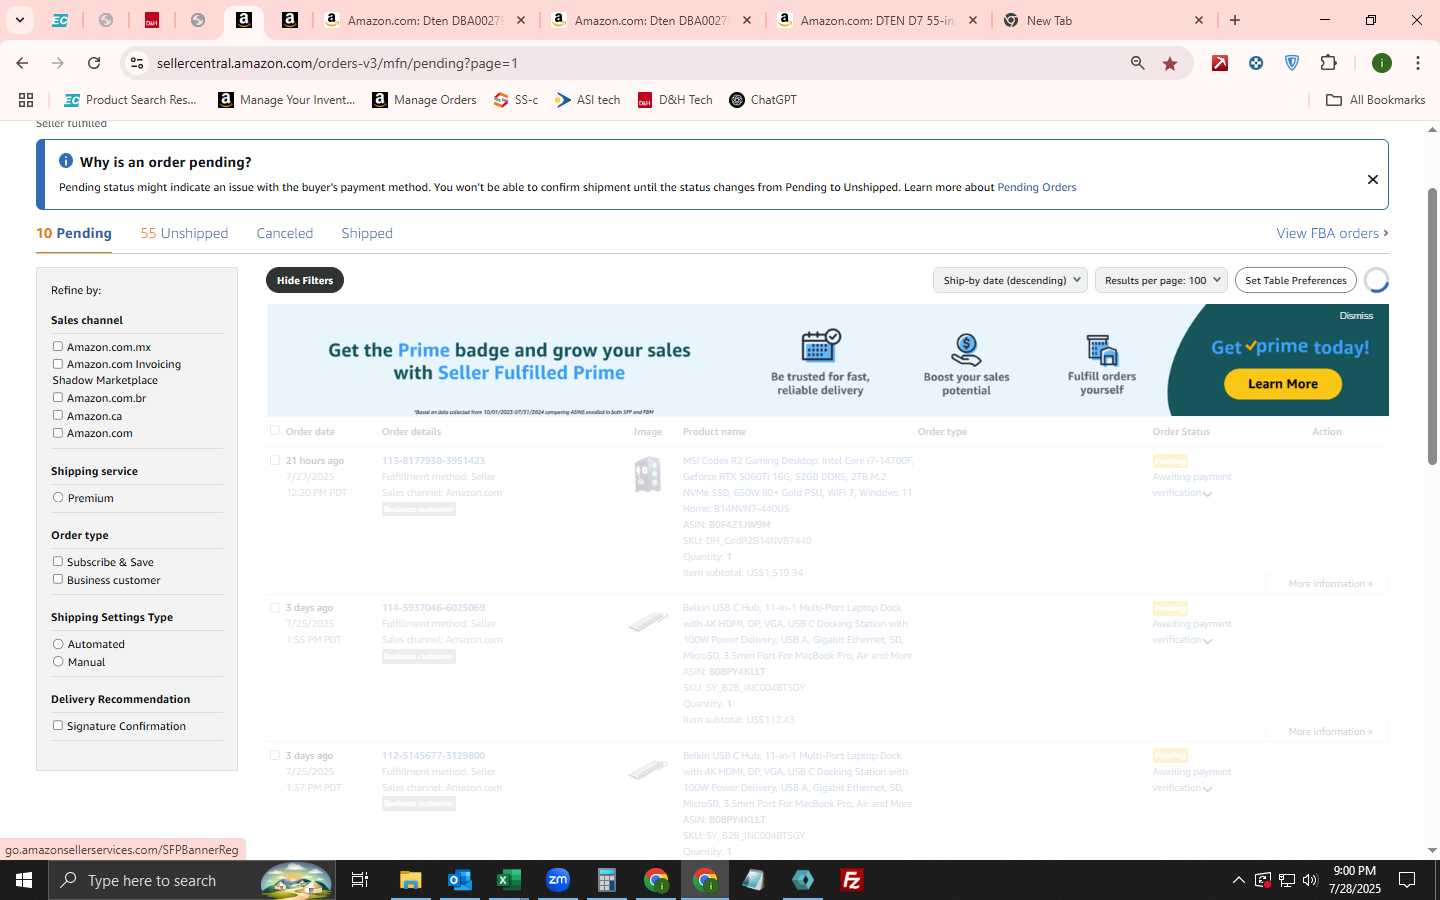Check the Amazon.com.mx sales channel
The image size is (1440, 900).
click(58, 346)
